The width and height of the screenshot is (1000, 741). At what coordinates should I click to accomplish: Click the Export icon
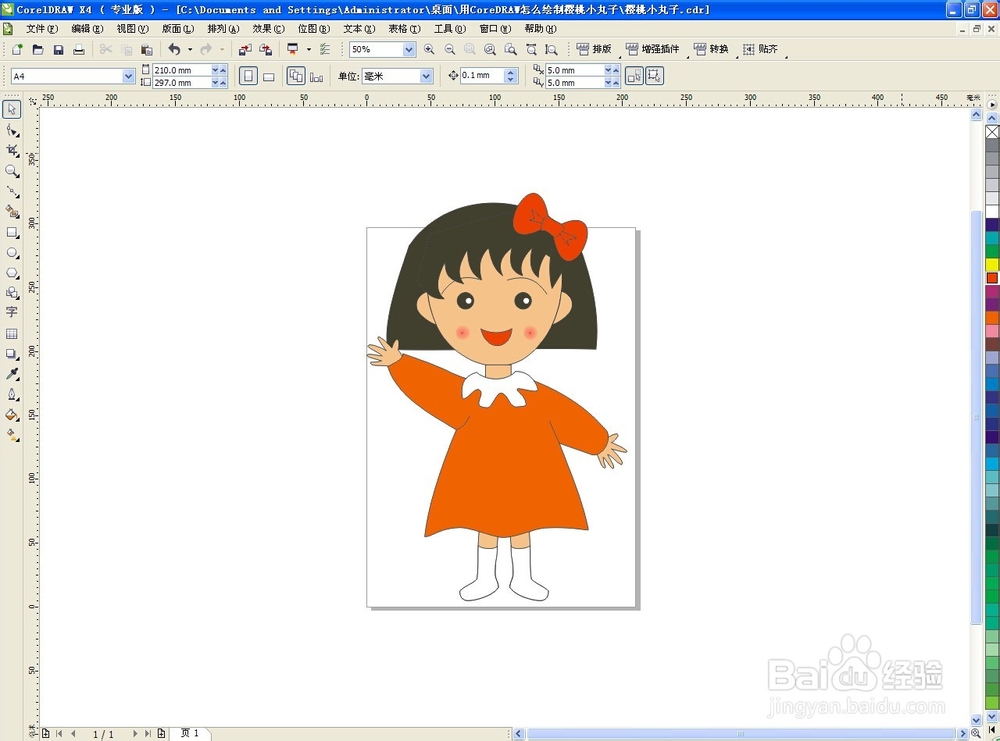point(265,49)
